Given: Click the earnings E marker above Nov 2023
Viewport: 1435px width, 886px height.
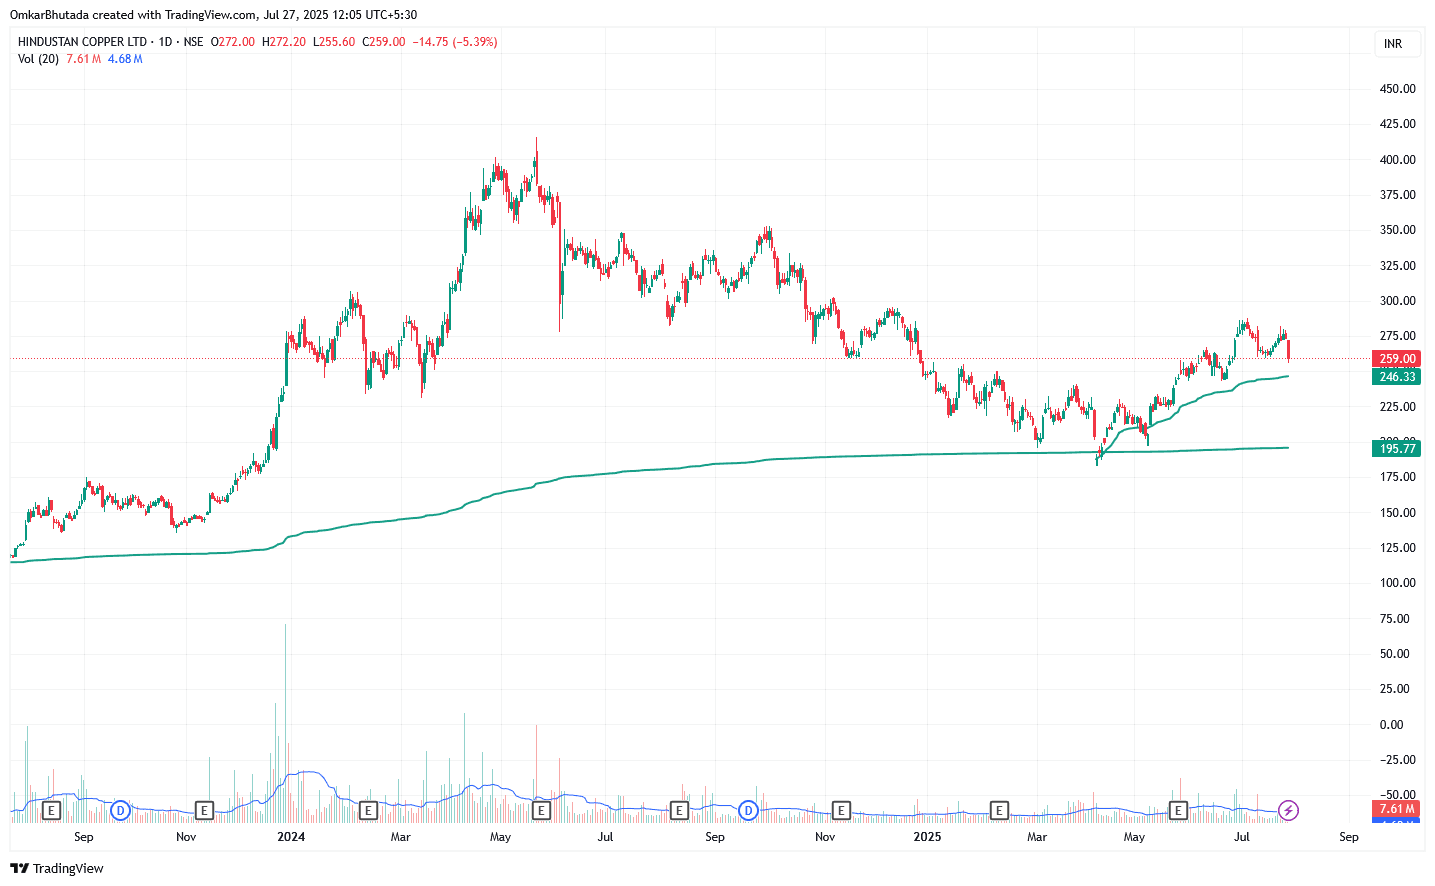Looking at the screenshot, I should (x=204, y=810).
